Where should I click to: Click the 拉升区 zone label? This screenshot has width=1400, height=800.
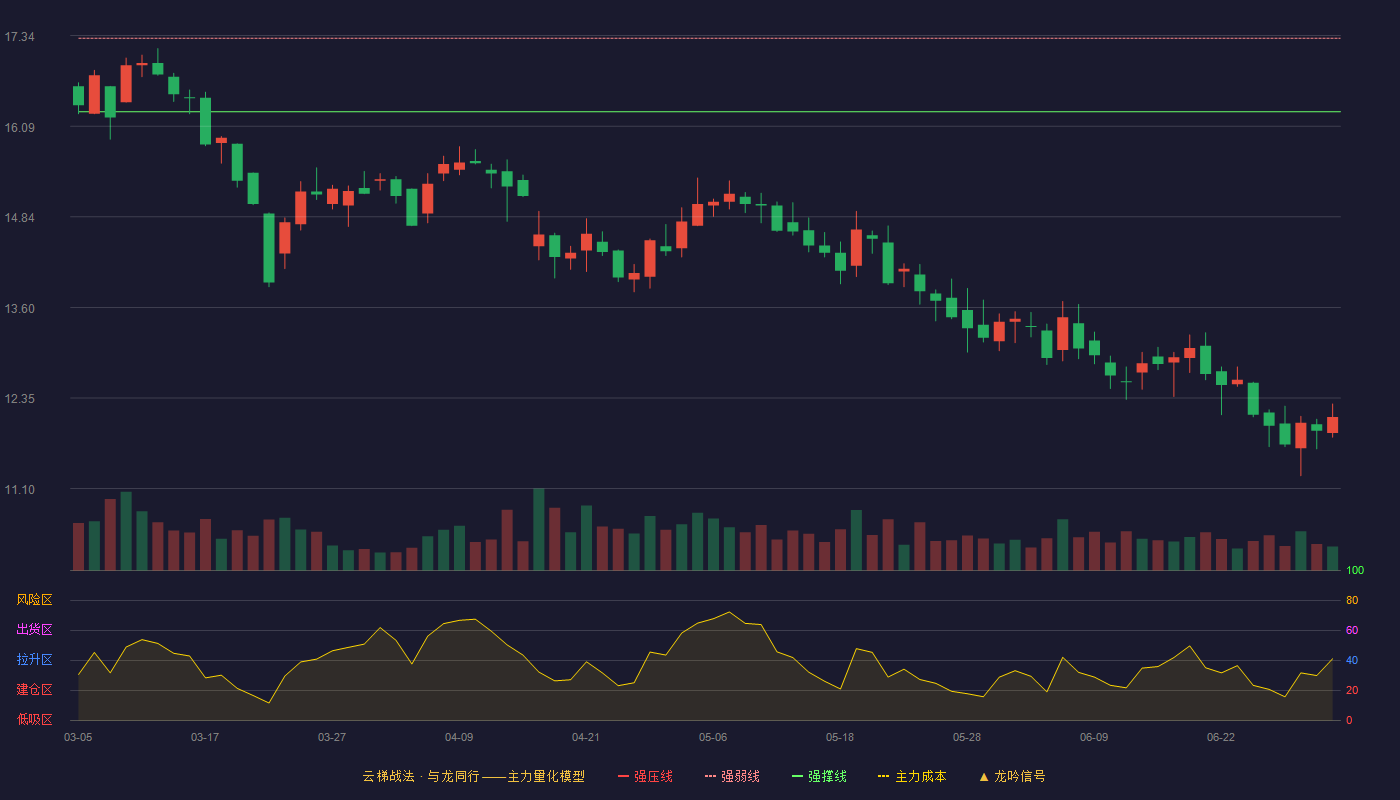coord(34,660)
